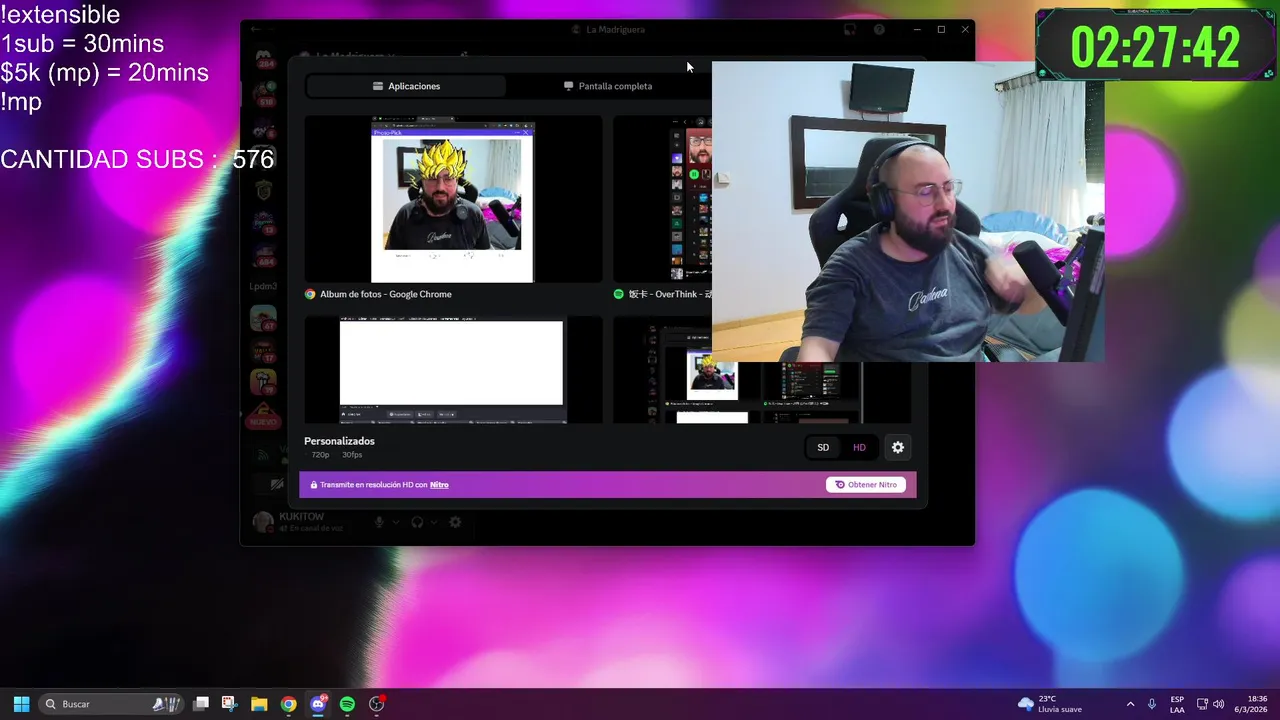Screen dimensions: 1280x720
Task: Expand headphone options arrow in Discord
Action: click(434, 522)
